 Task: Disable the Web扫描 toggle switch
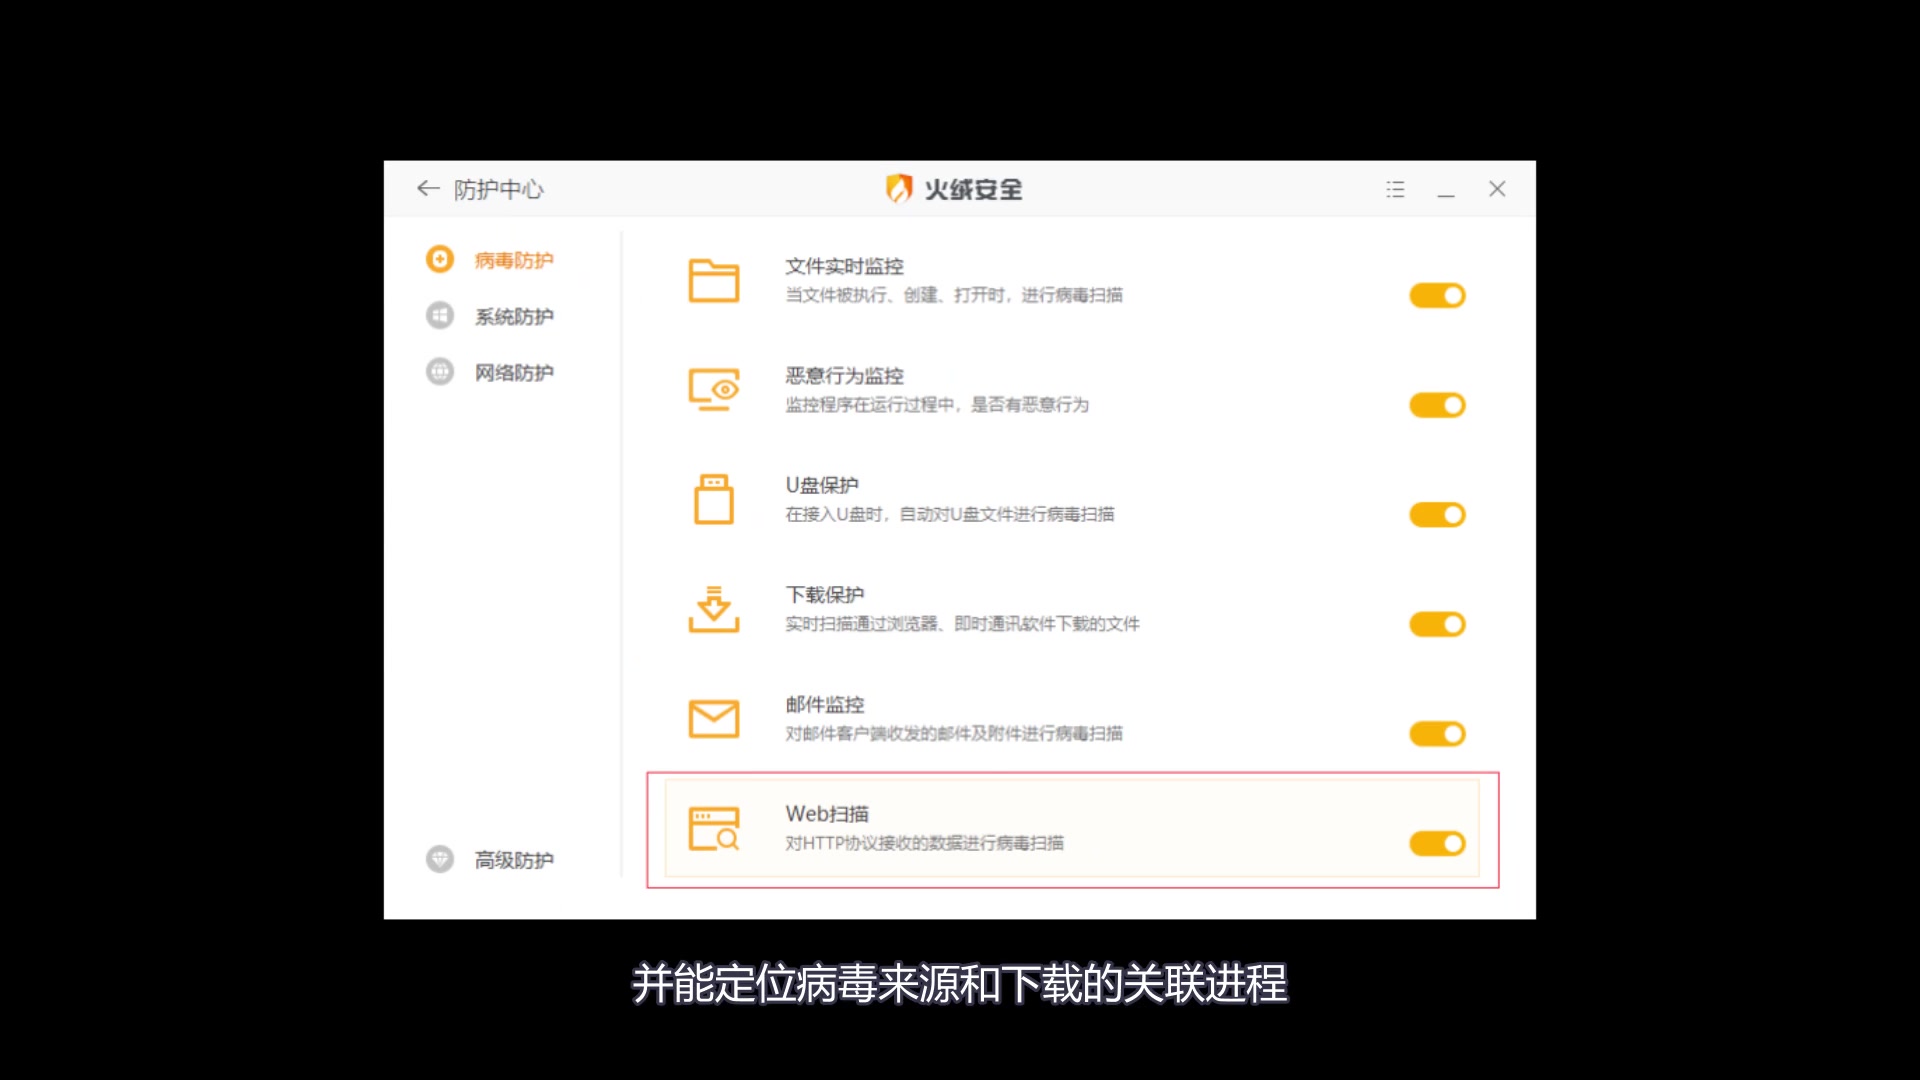coord(1437,843)
